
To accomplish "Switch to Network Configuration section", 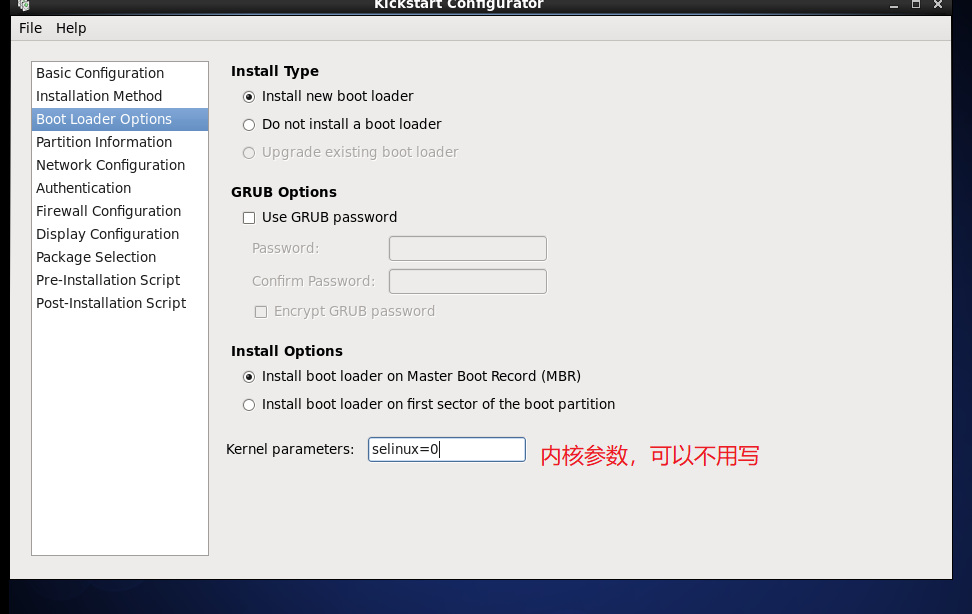I will [120, 165].
